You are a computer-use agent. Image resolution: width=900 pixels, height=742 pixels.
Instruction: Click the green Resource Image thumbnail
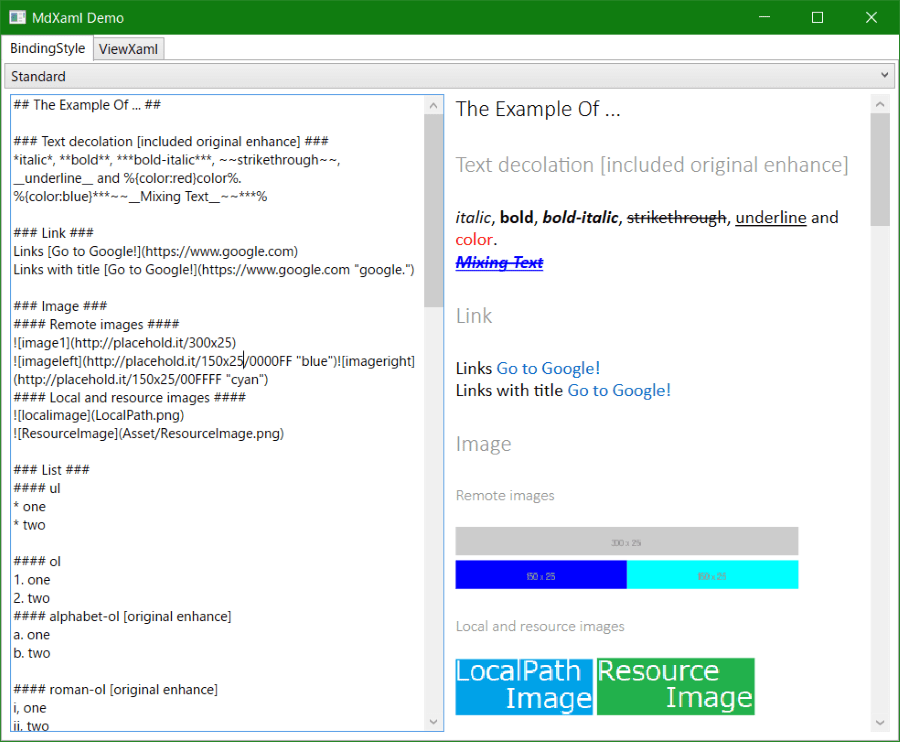pyautogui.click(x=676, y=686)
